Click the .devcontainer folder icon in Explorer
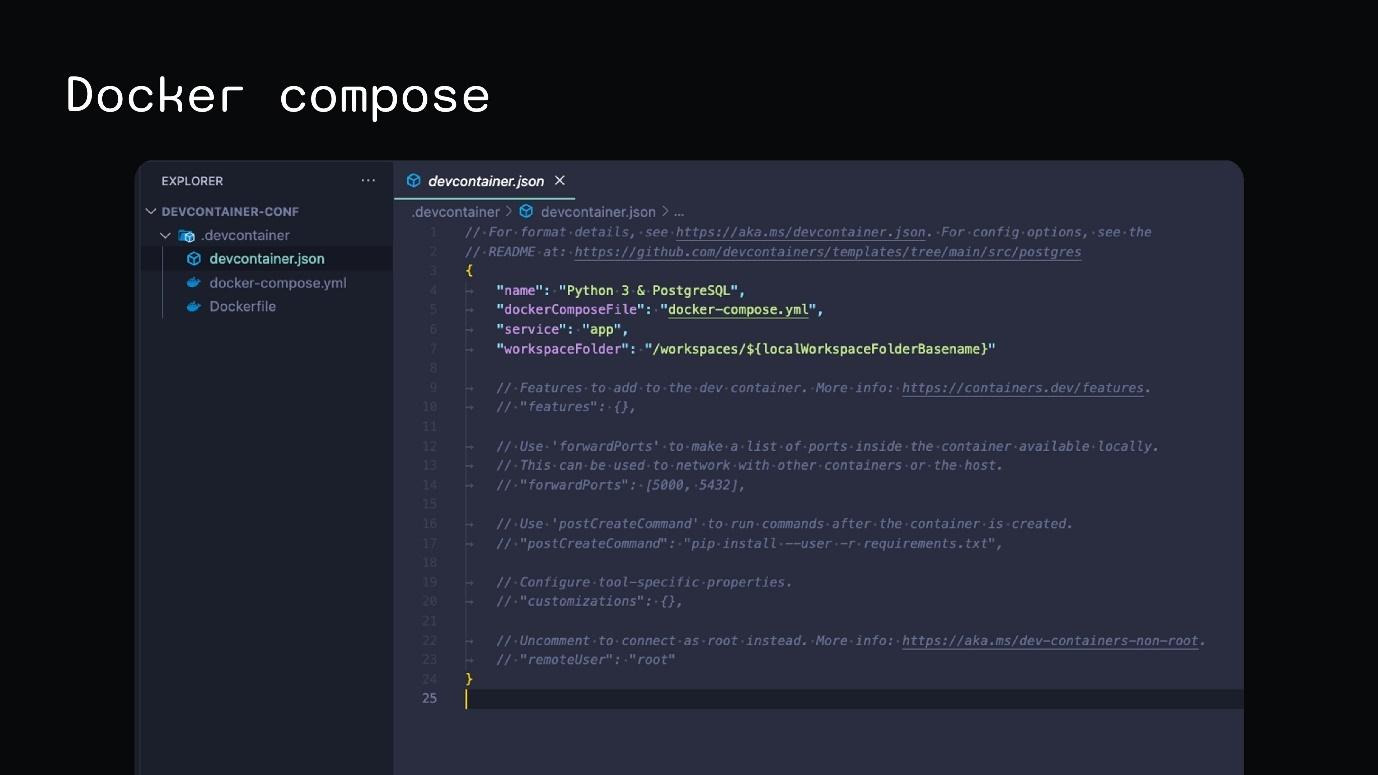Viewport: 1378px width, 775px height. [186, 235]
